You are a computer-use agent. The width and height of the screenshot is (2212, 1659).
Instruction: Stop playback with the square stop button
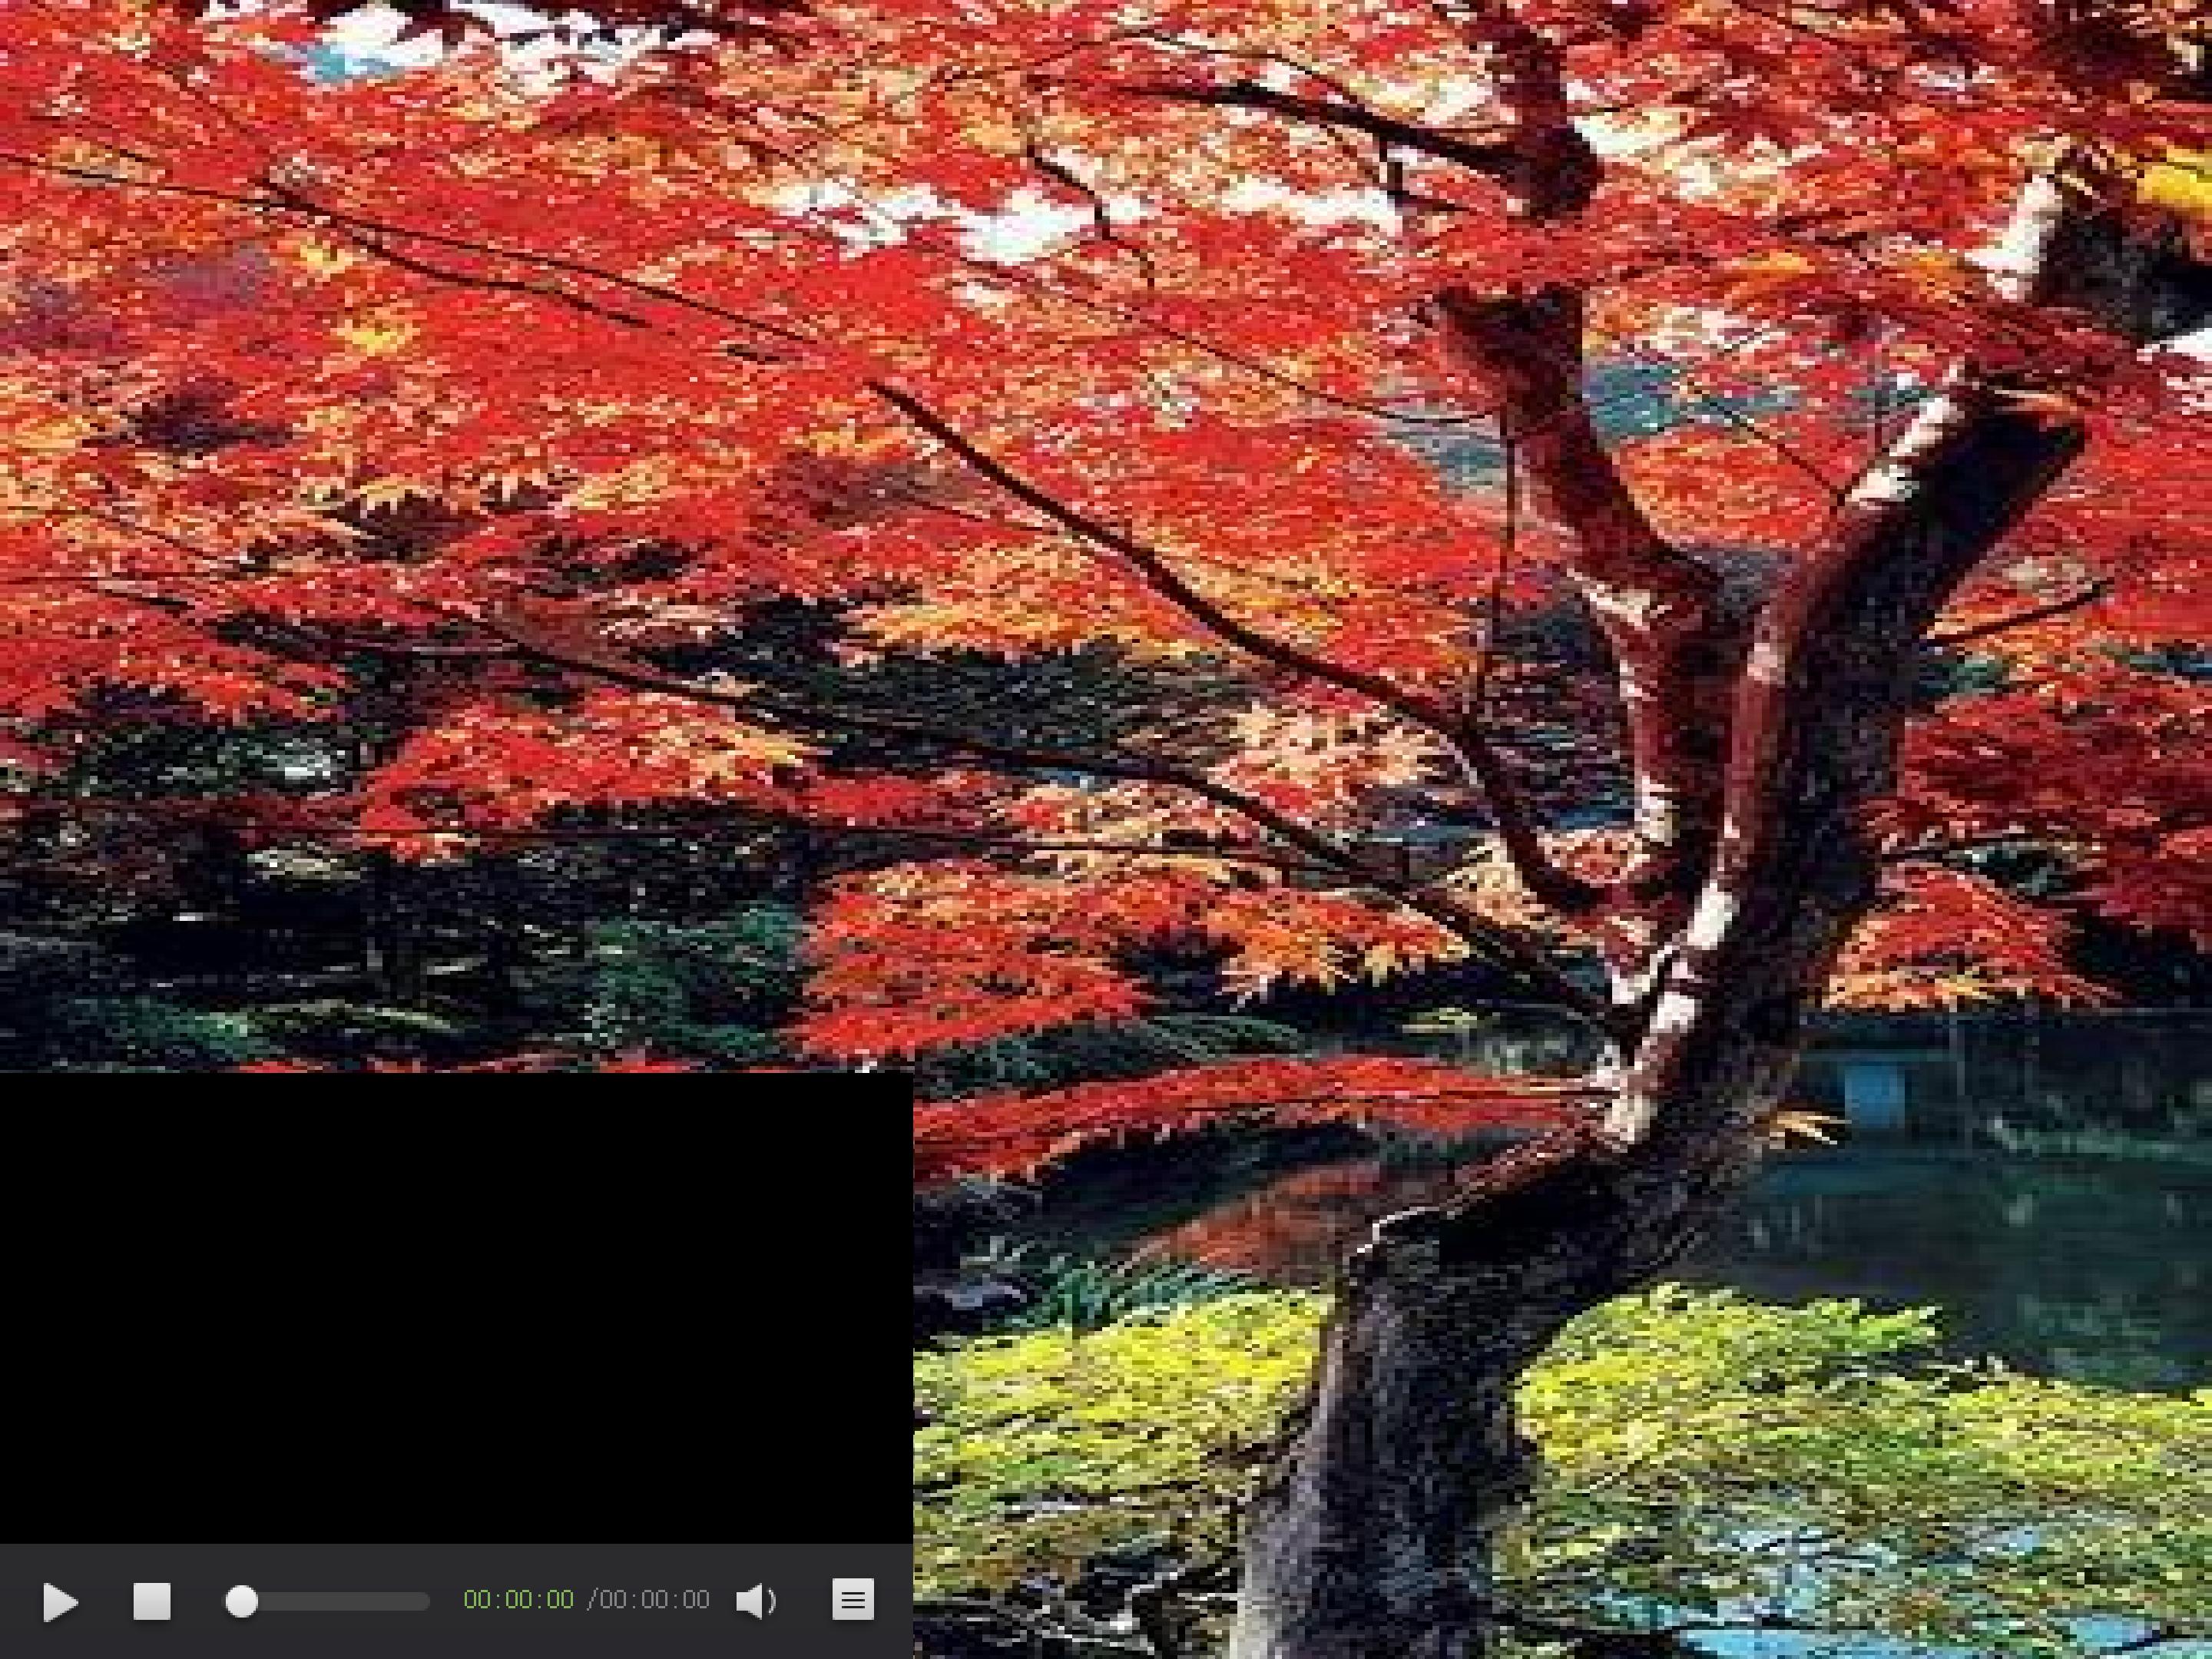[152, 1601]
